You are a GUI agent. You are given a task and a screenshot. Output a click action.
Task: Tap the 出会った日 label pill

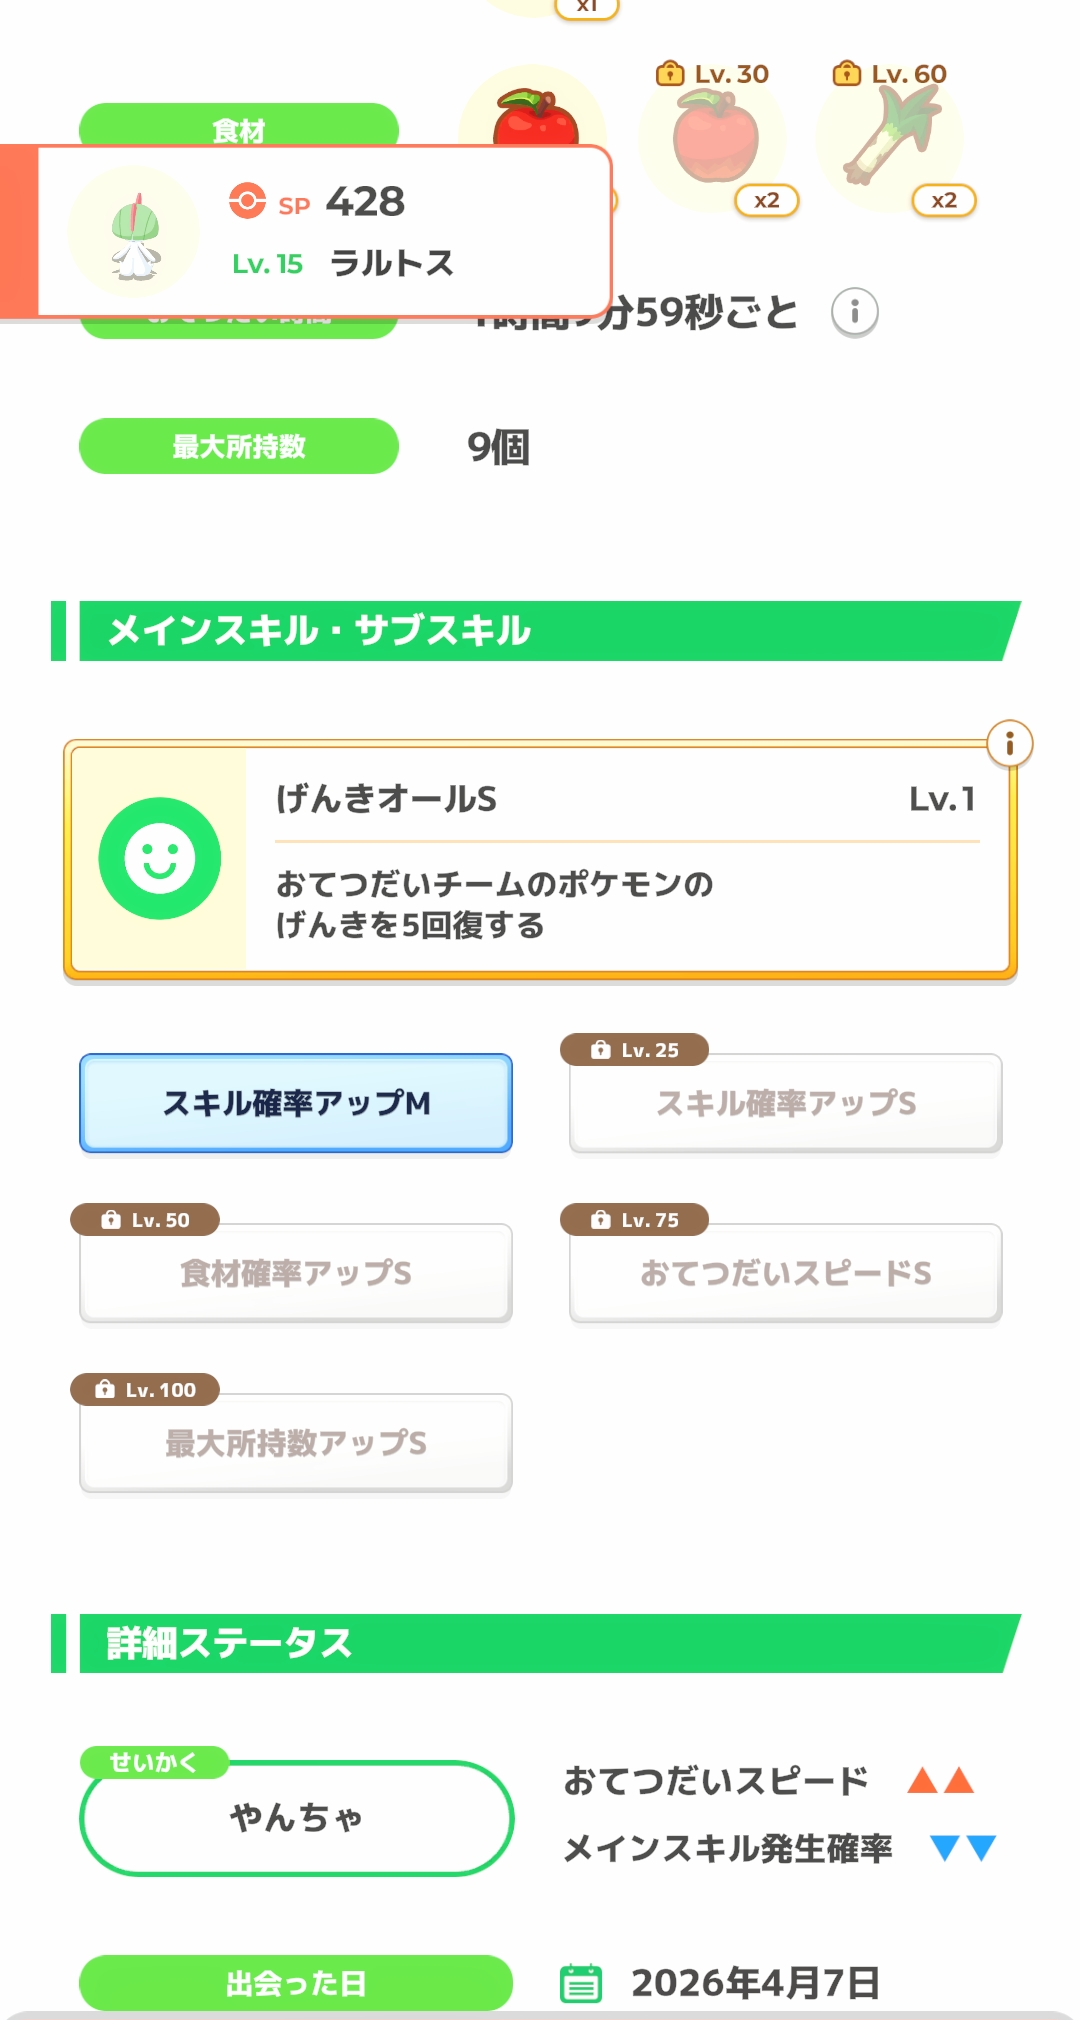pyautogui.click(x=296, y=1983)
